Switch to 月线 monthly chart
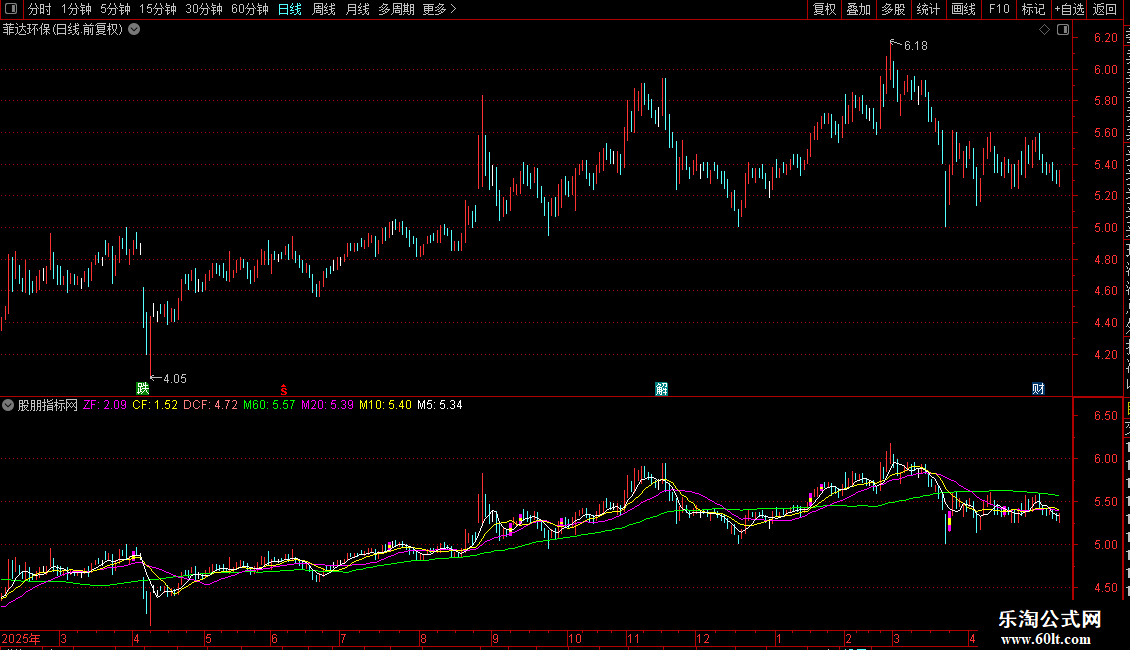The image size is (1130, 650). (357, 9)
